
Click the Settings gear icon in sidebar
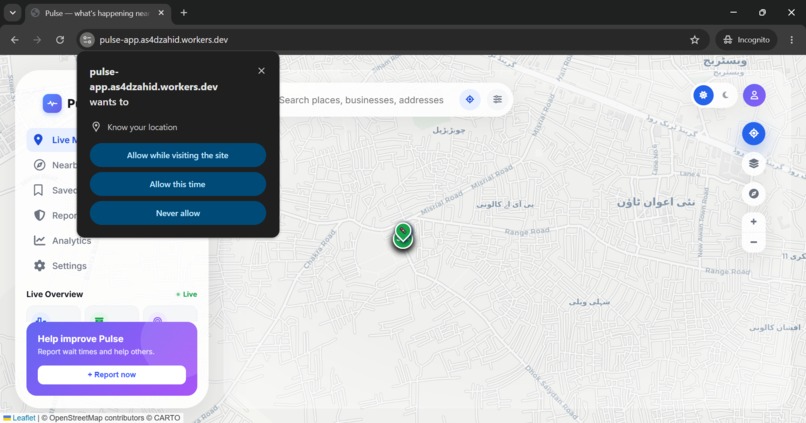click(x=39, y=266)
